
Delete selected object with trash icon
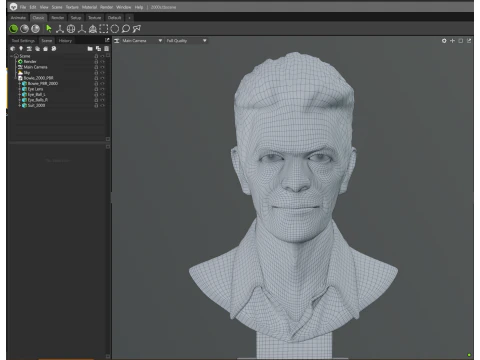pyautogui.click(x=106, y=49)
